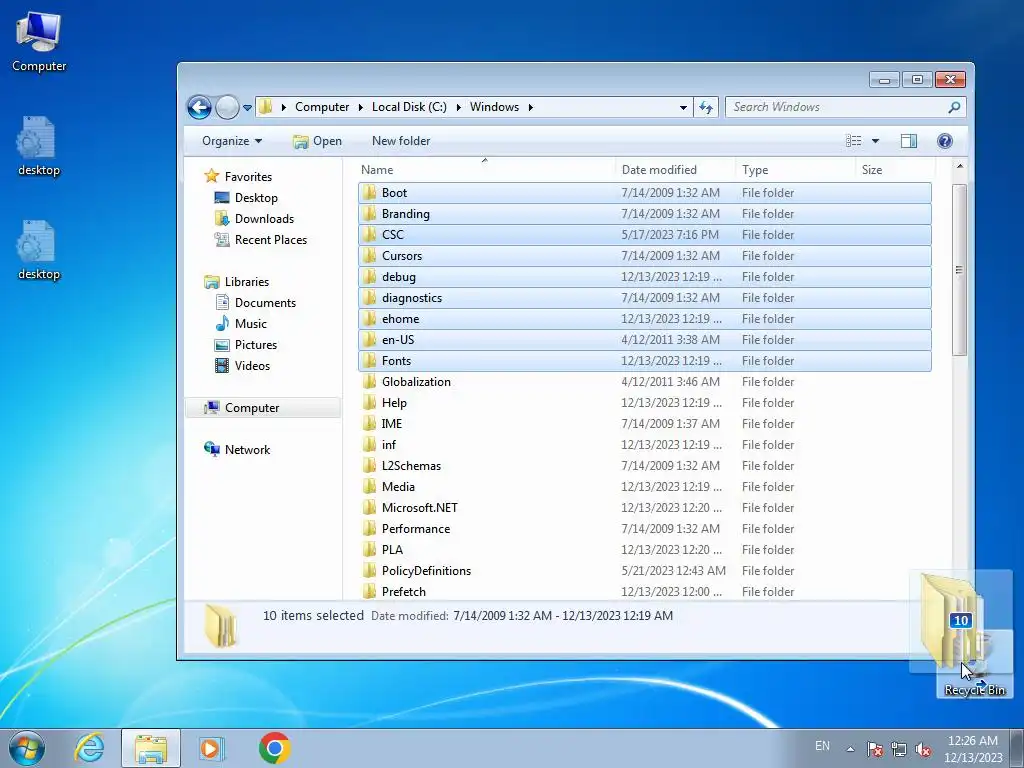The image size is (1024, 768).
Task: Click the Media folder icon
Action: click(370, 487)
